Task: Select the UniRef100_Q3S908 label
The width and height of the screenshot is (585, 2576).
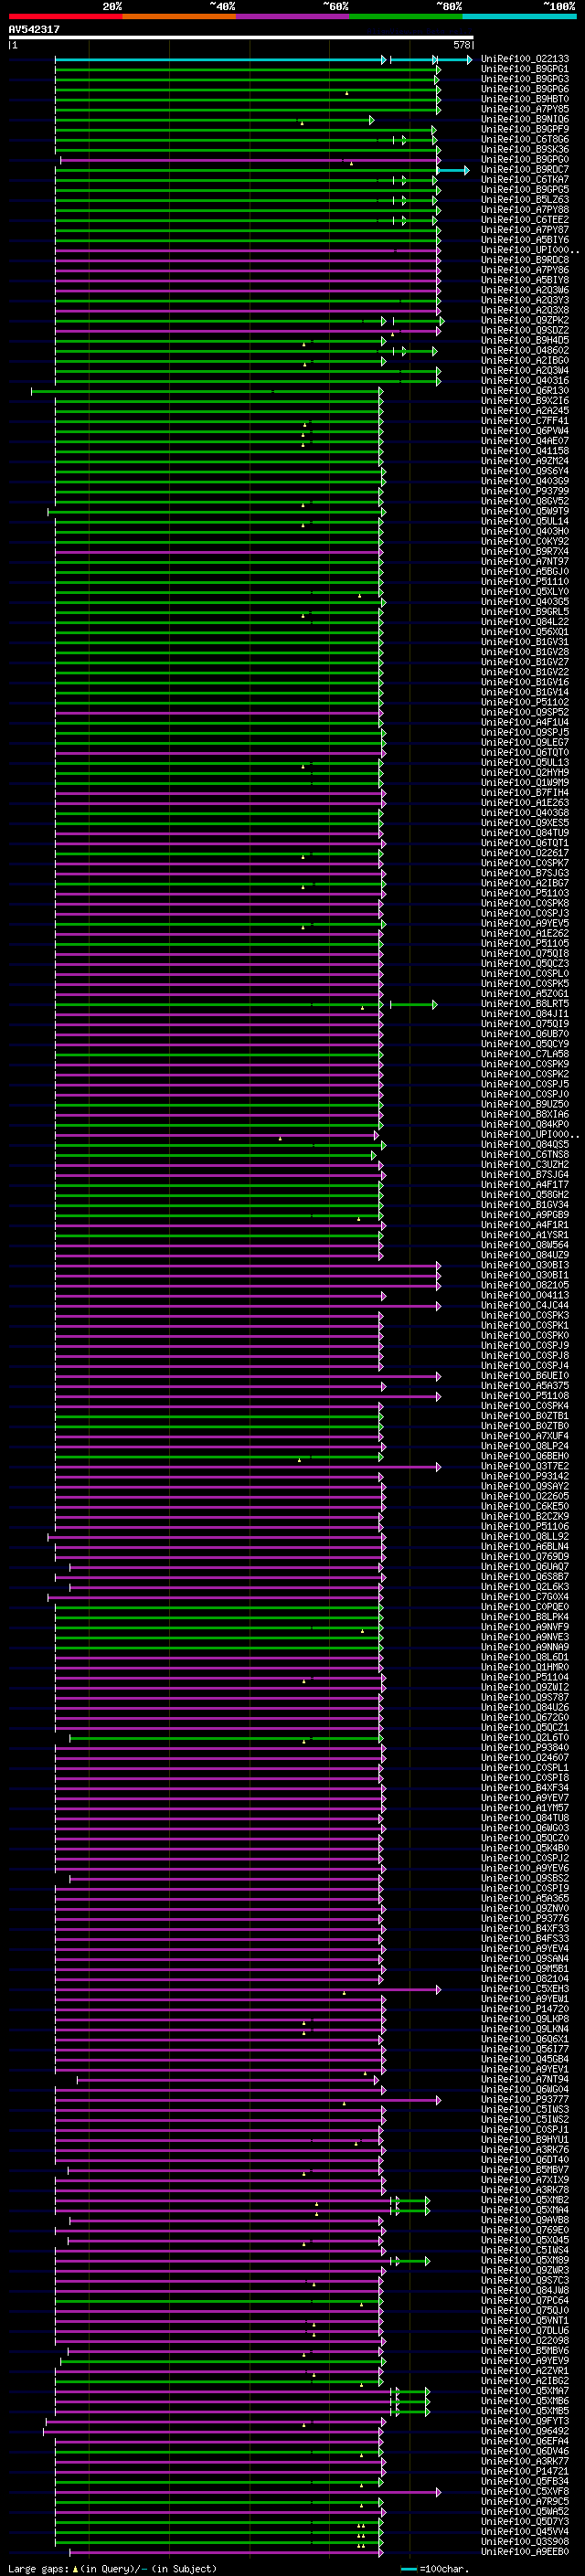Action: click(525, 2541)
